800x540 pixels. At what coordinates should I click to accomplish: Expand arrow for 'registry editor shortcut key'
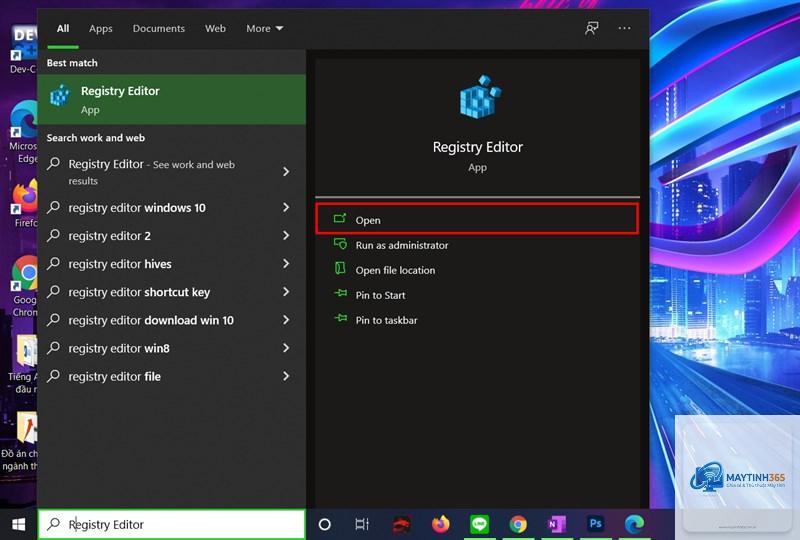286,291
